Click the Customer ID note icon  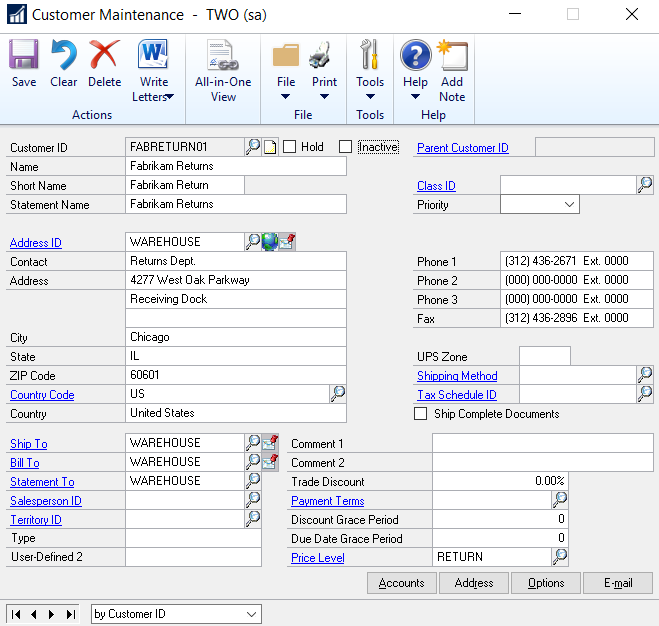click(x=270, y=147)
